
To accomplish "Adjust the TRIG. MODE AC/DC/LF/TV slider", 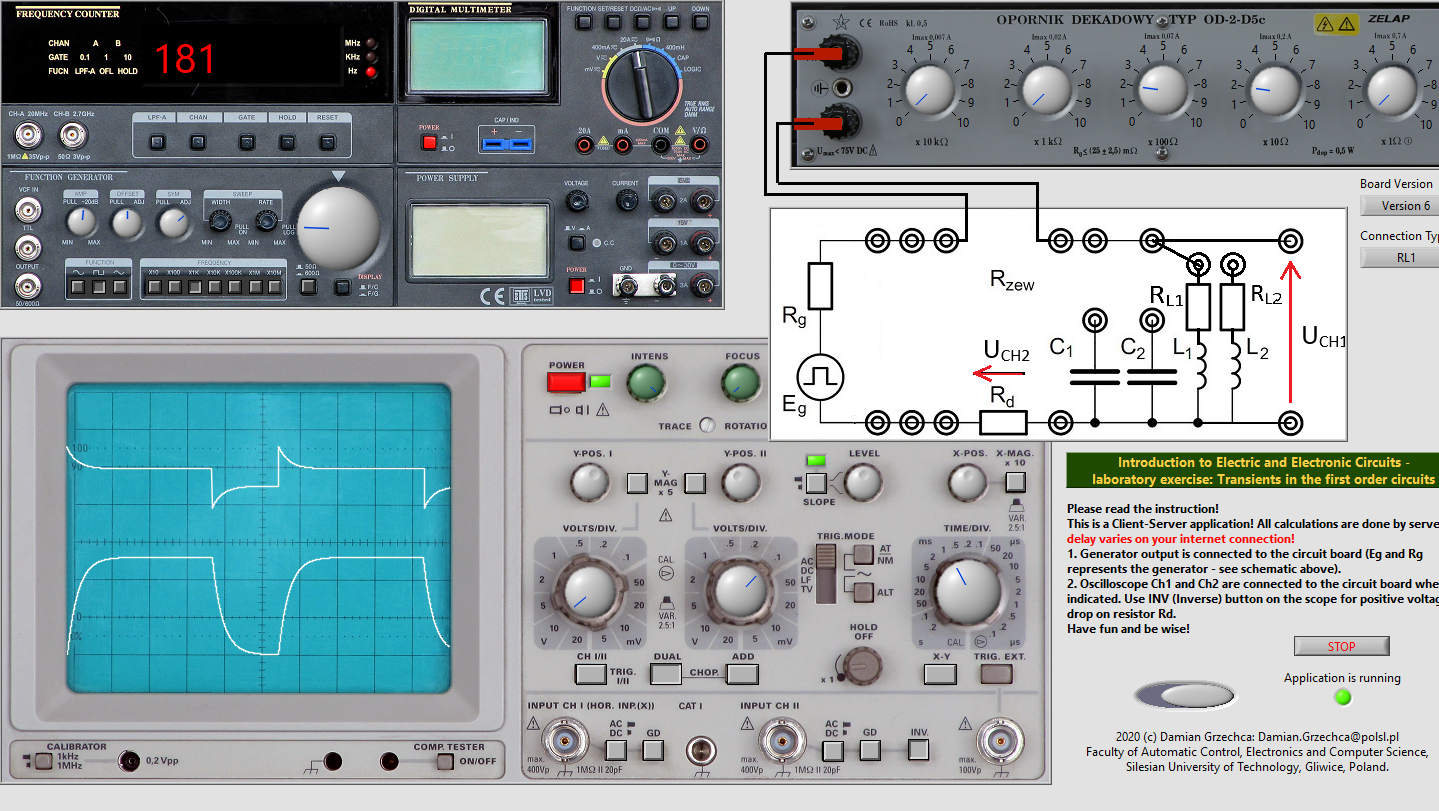I will (826, 574).
